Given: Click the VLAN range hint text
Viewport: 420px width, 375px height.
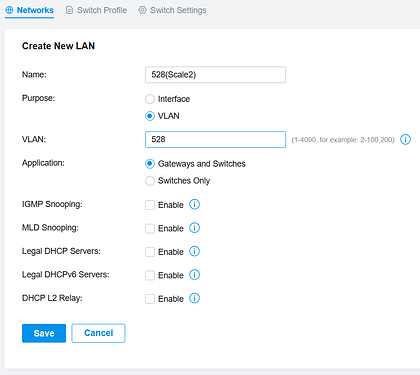Looking at the screenshot, I should 343,140.
